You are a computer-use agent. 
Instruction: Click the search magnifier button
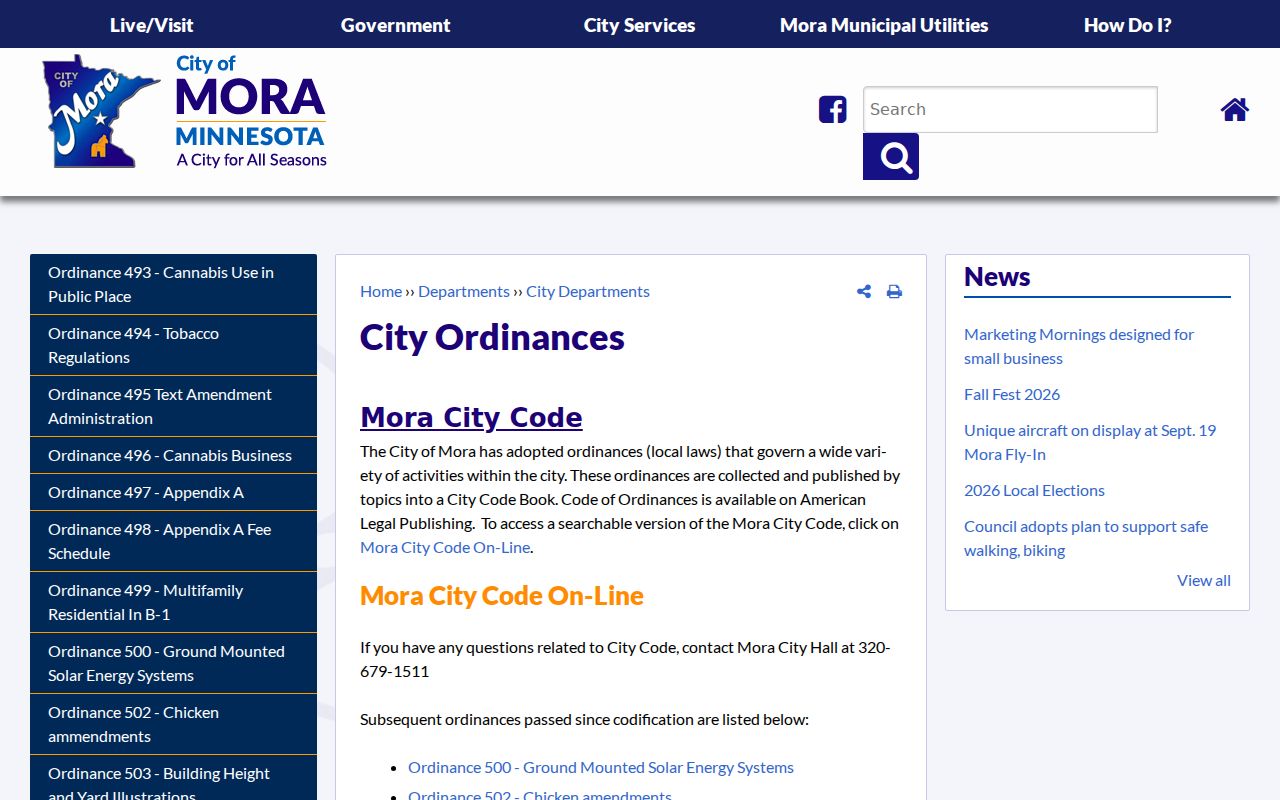[891, 157]
